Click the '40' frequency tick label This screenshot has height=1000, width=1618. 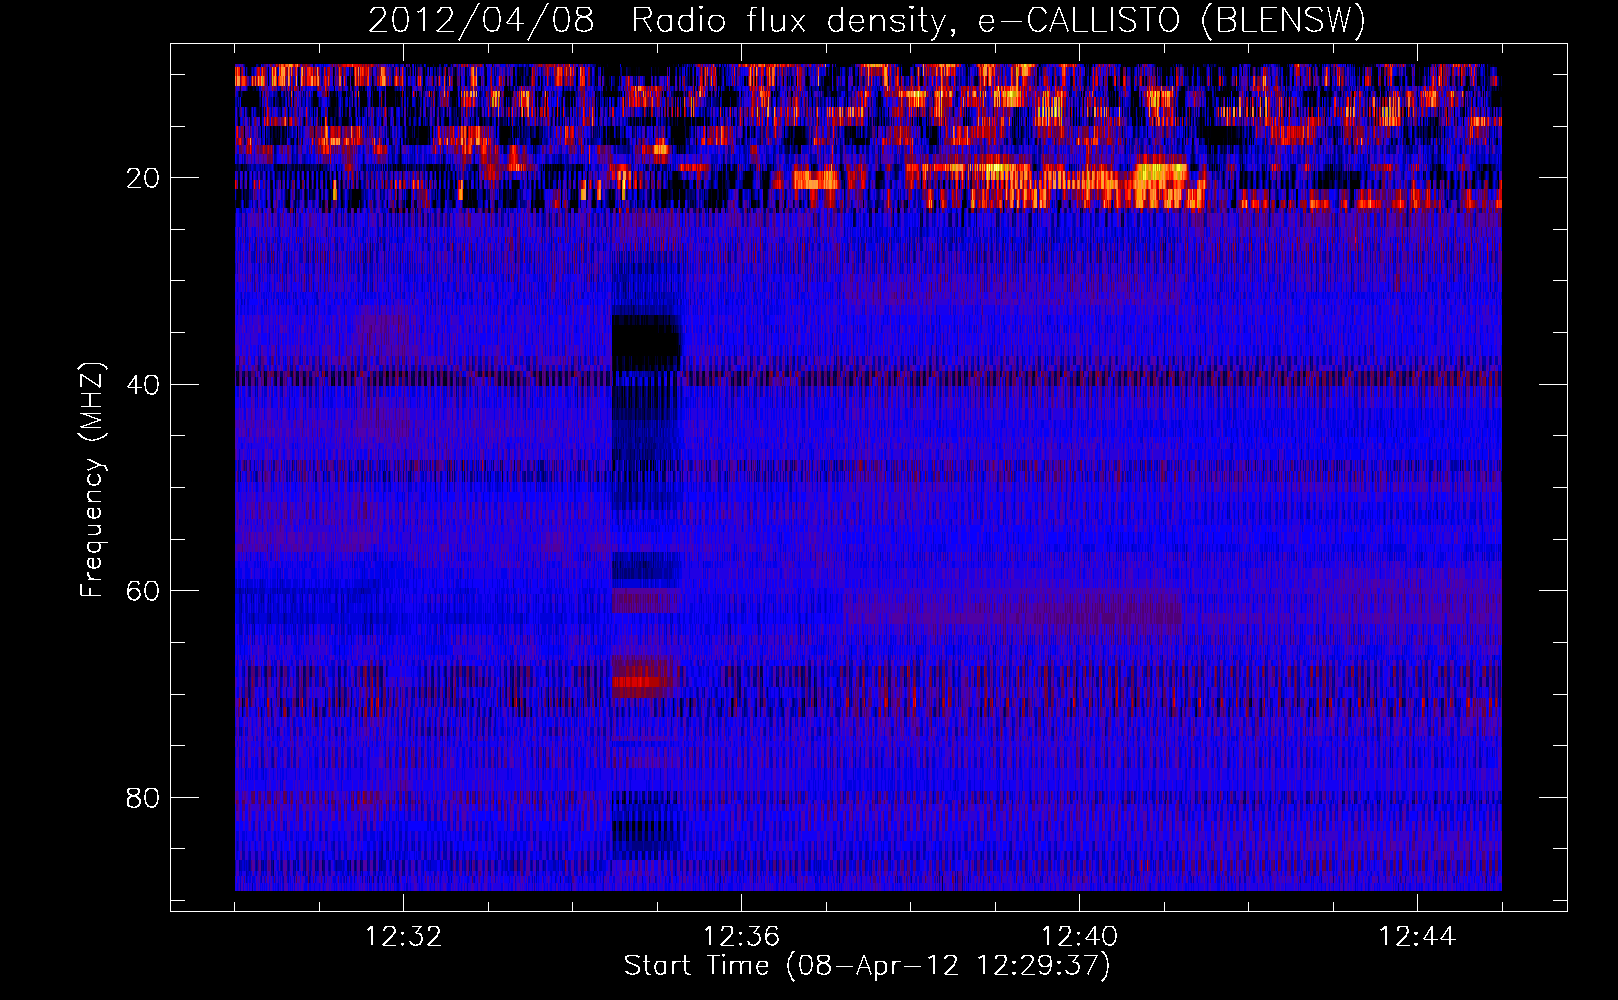(144, 385)
